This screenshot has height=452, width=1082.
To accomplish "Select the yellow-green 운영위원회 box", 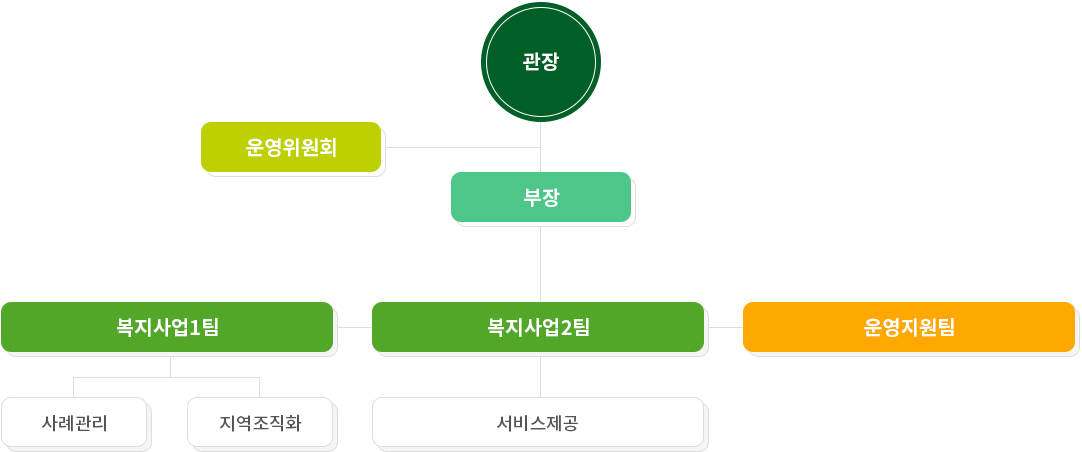I will coord(291,147).
